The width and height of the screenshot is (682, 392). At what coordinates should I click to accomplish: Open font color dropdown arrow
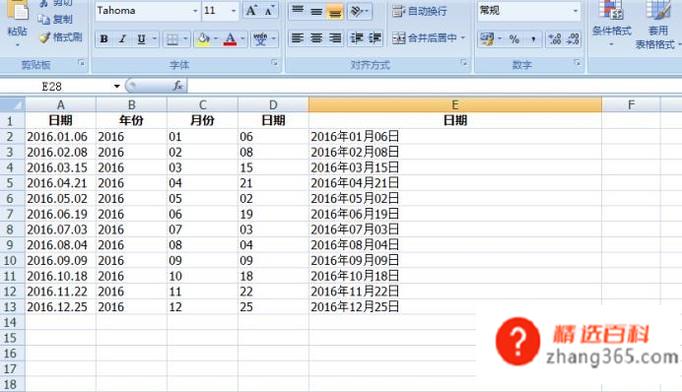point(243,39)
